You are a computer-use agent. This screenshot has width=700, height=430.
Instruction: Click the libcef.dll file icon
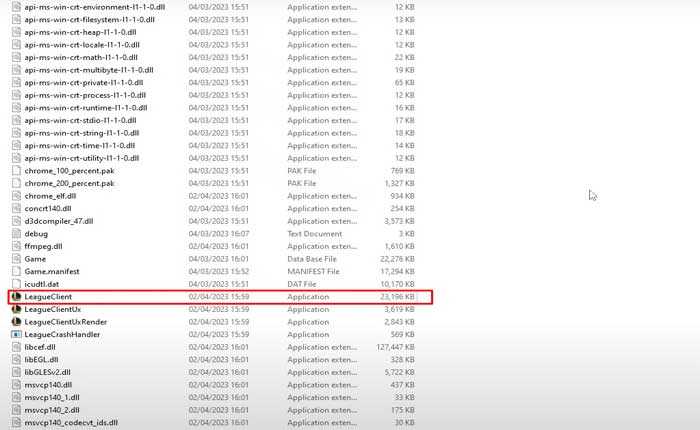tap(16, 347)
